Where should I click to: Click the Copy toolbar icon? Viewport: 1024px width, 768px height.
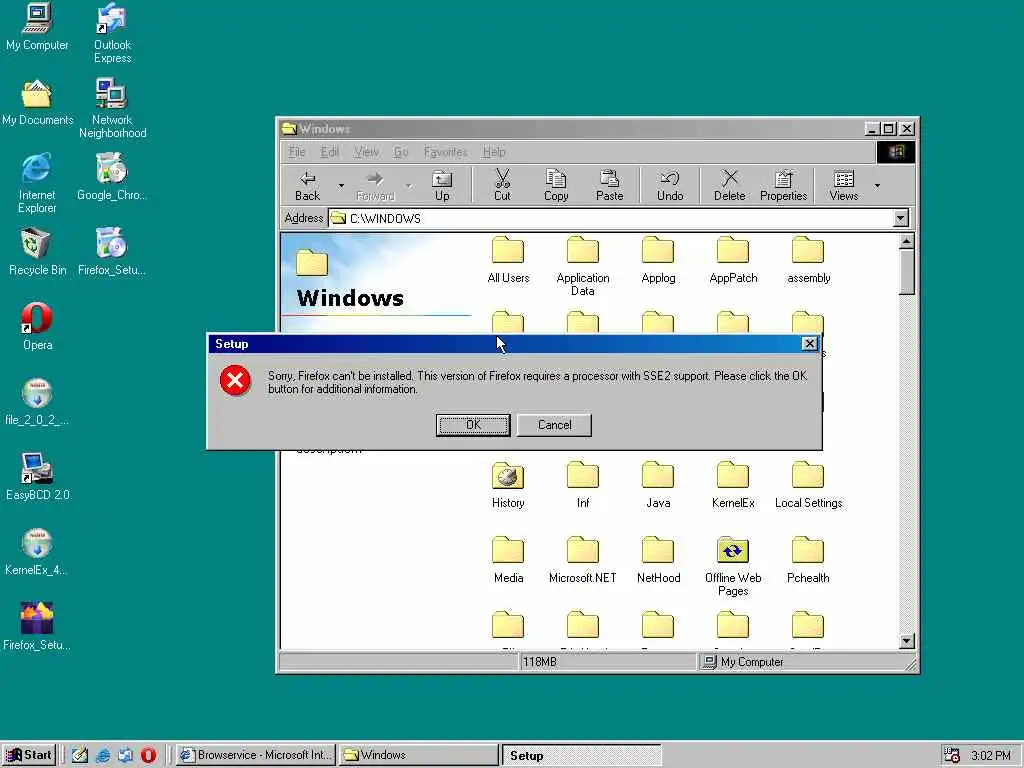pos(556,185)
